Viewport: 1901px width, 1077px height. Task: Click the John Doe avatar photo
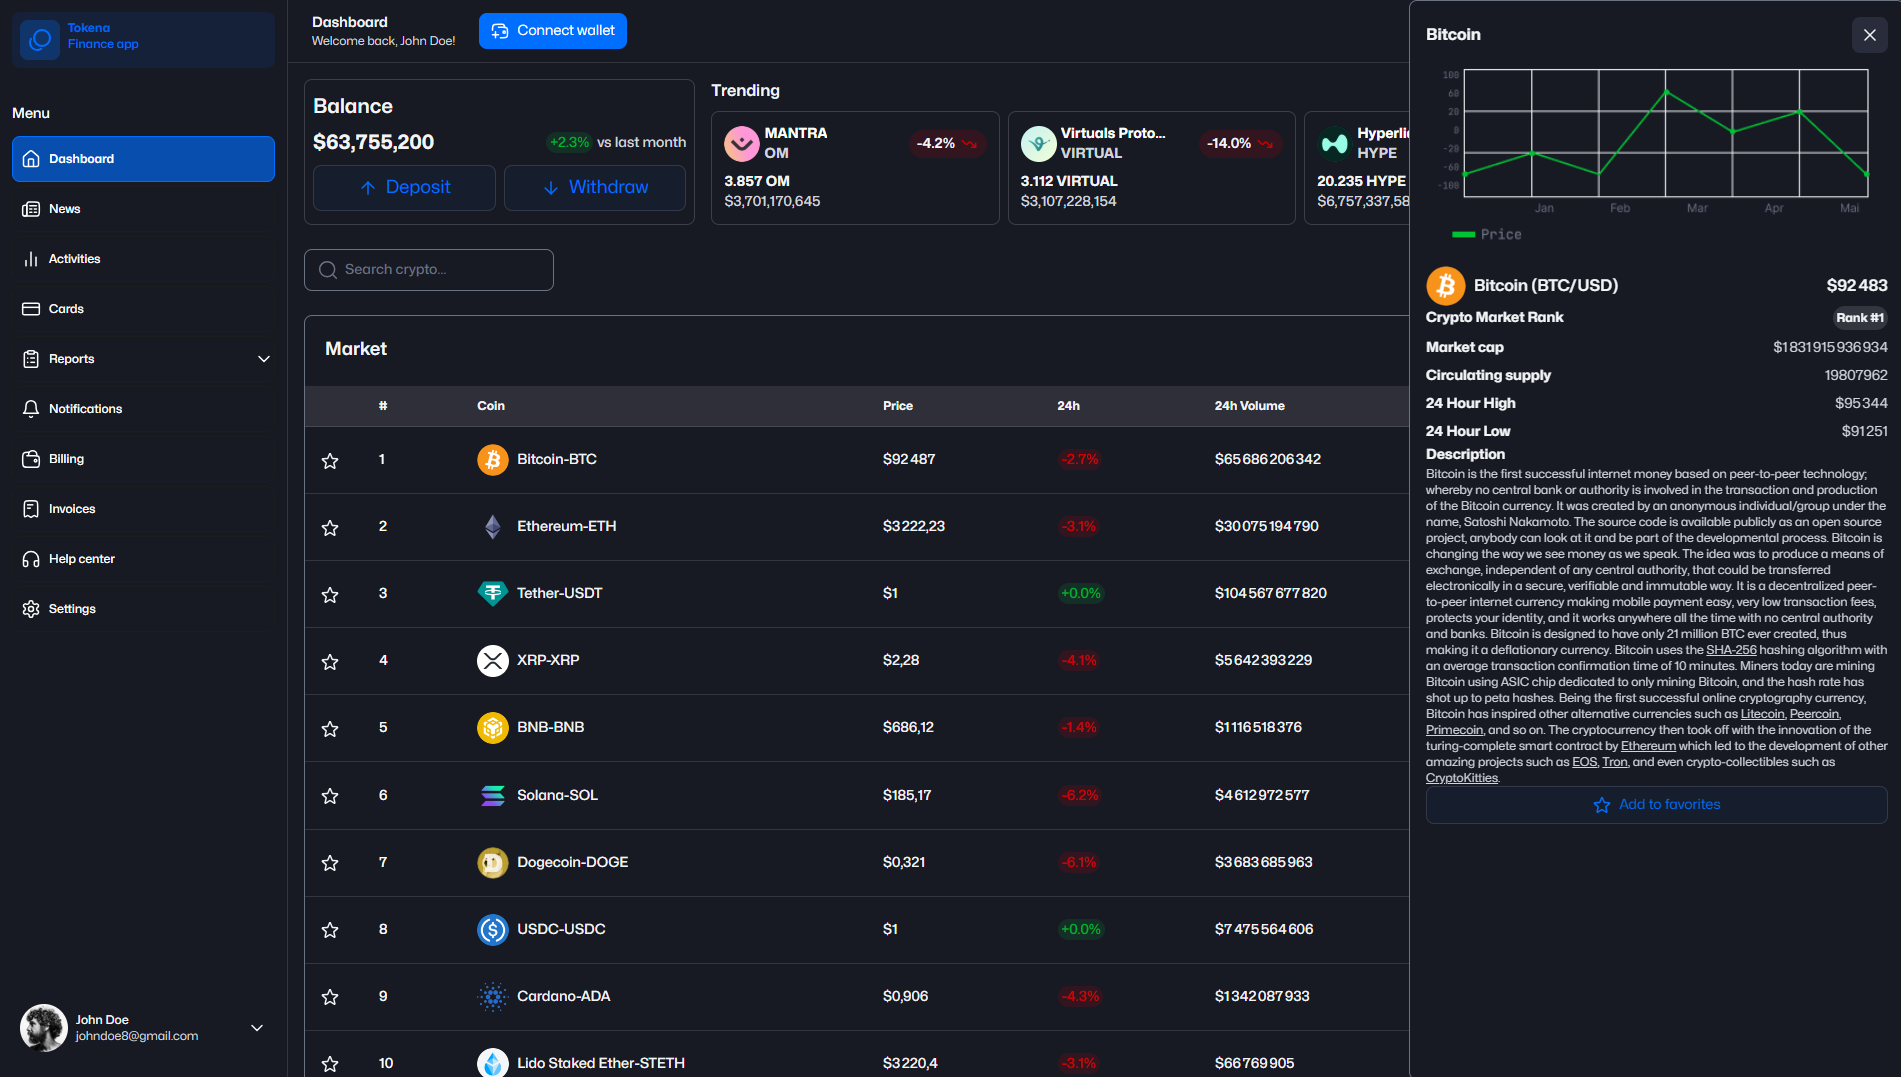[x=44, y=1028]
